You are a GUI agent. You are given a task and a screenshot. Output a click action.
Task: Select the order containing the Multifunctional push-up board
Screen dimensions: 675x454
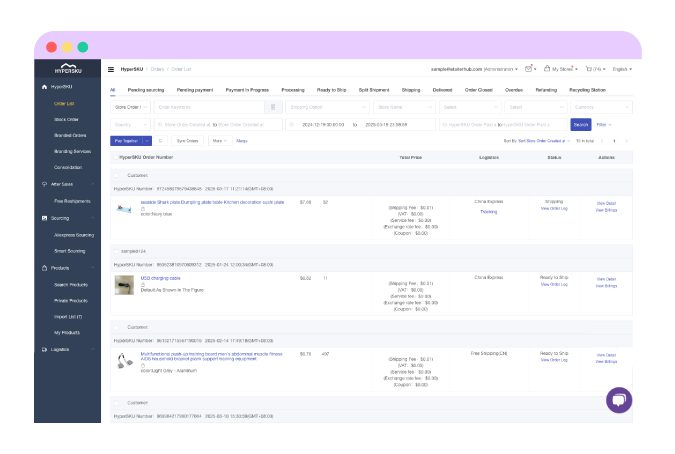116,327
